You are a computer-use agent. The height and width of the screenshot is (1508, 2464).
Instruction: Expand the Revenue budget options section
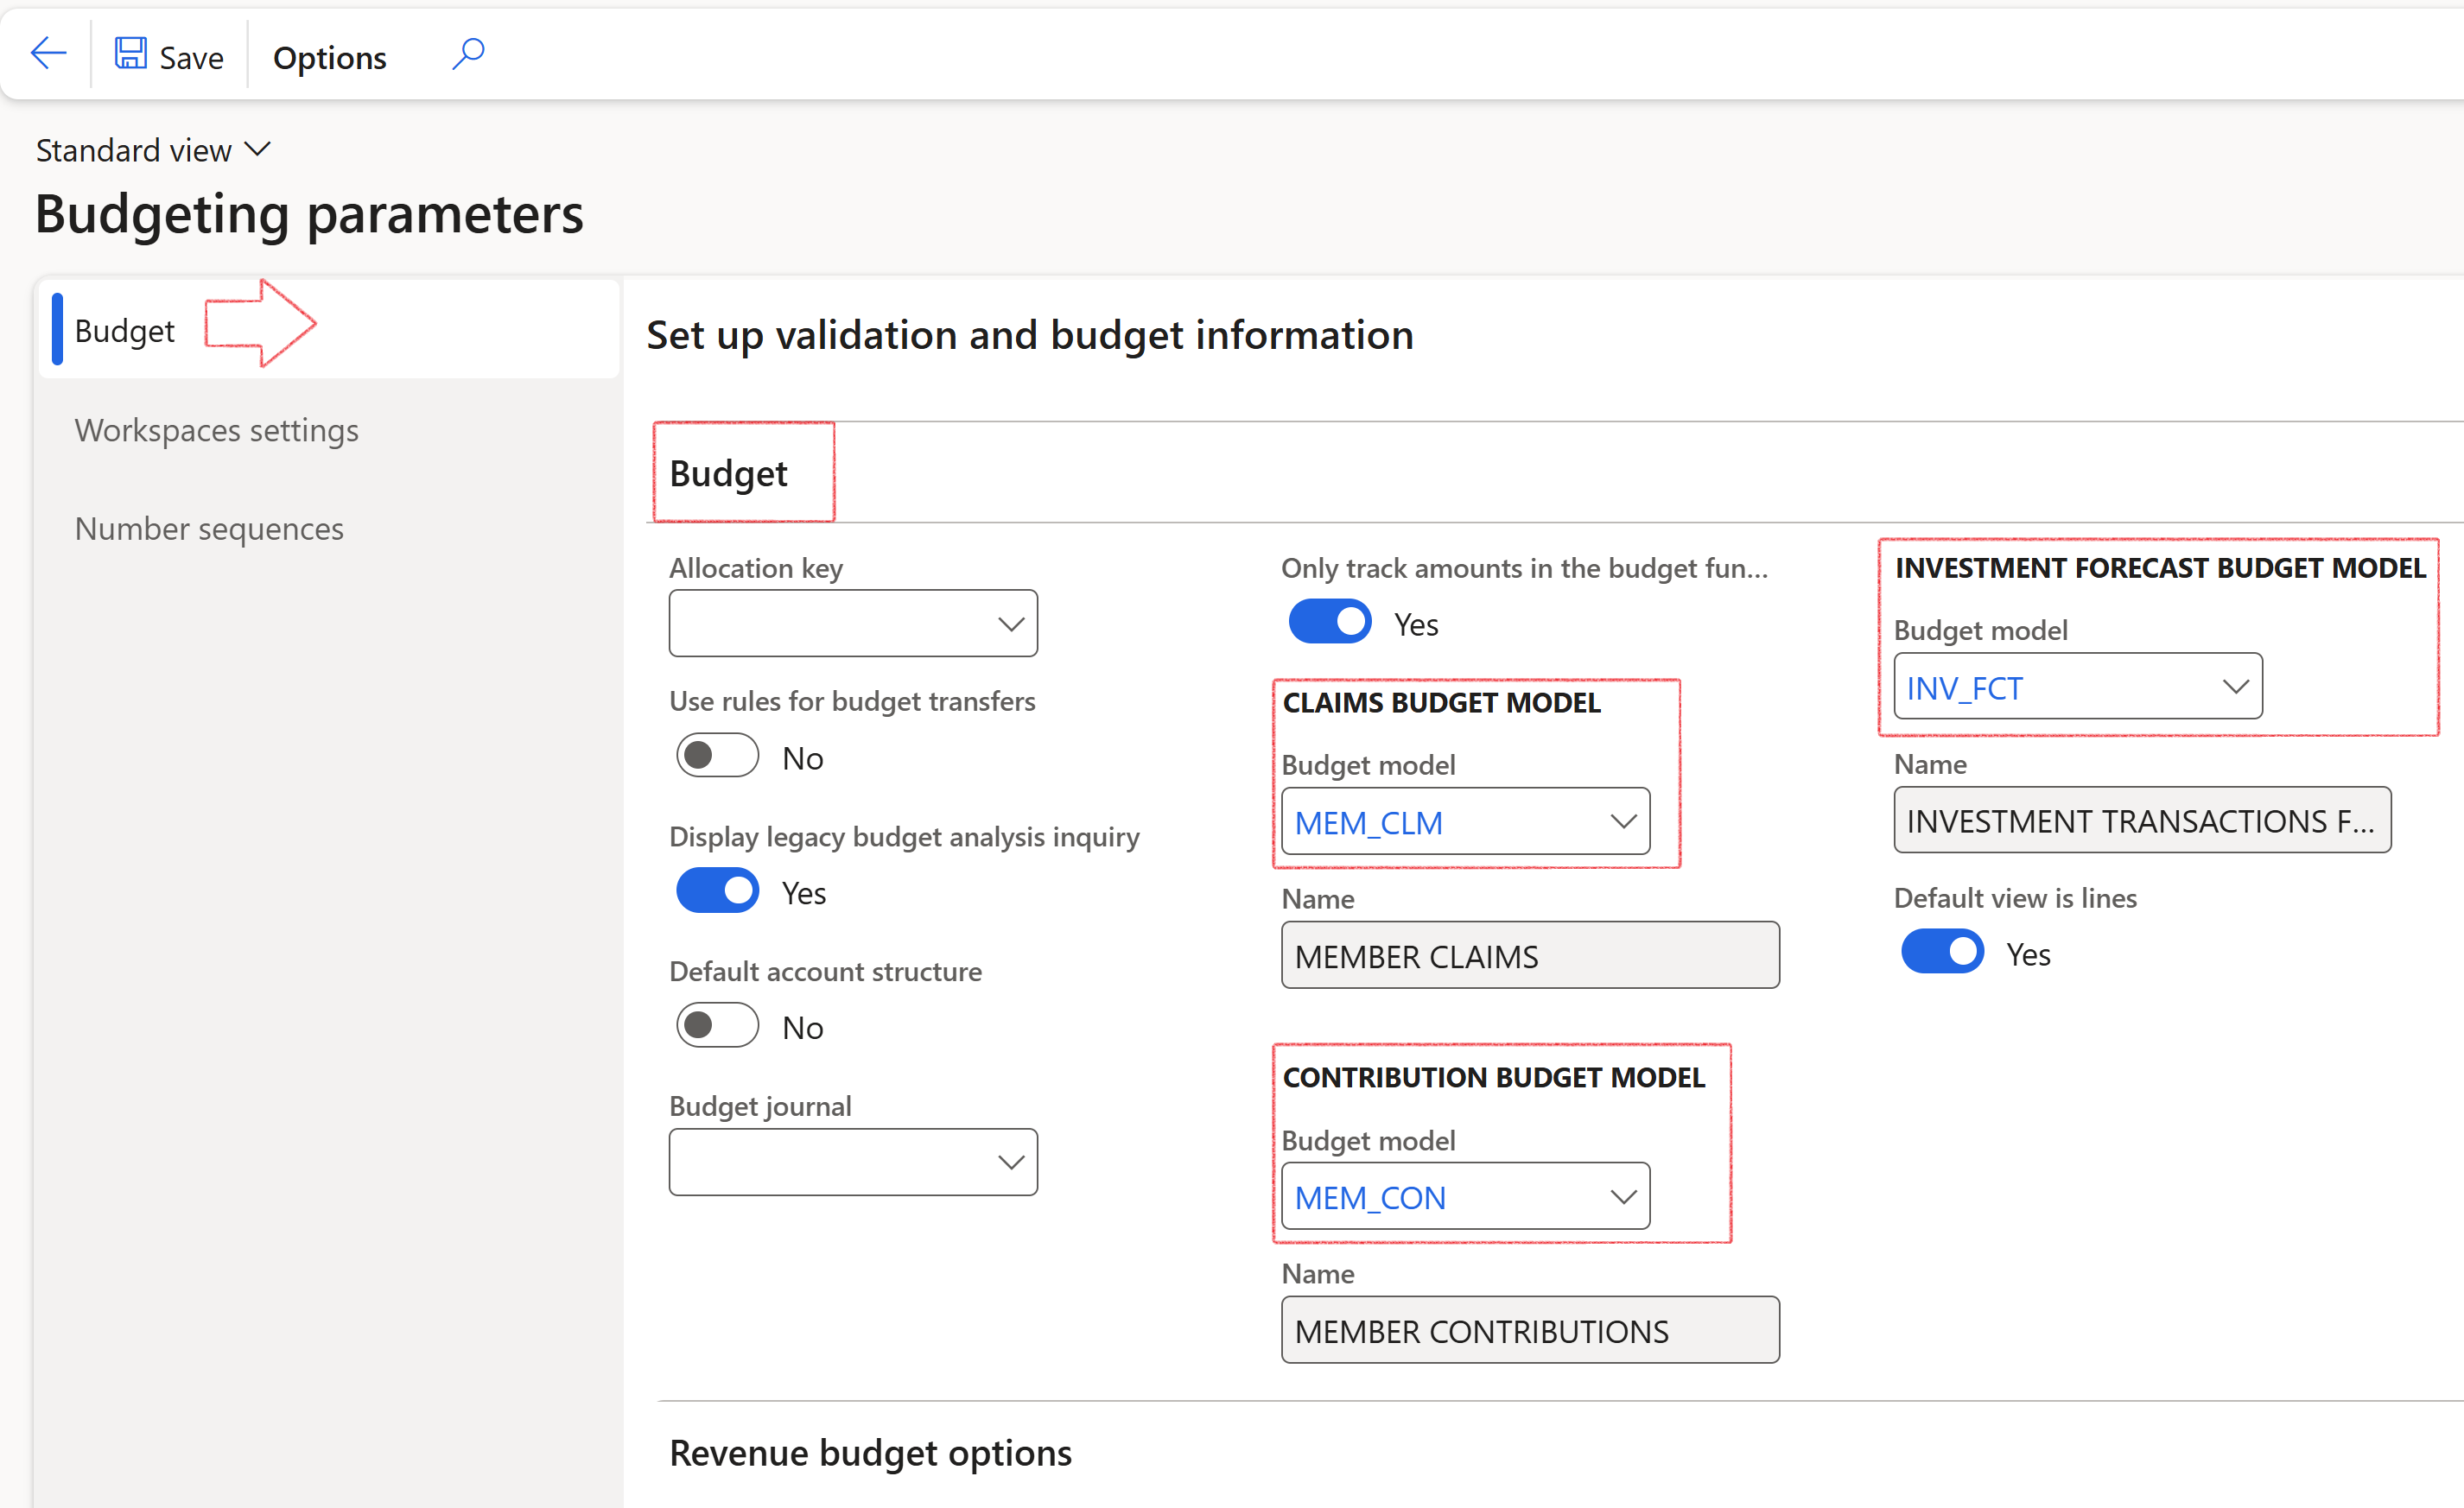point(870,1452)
